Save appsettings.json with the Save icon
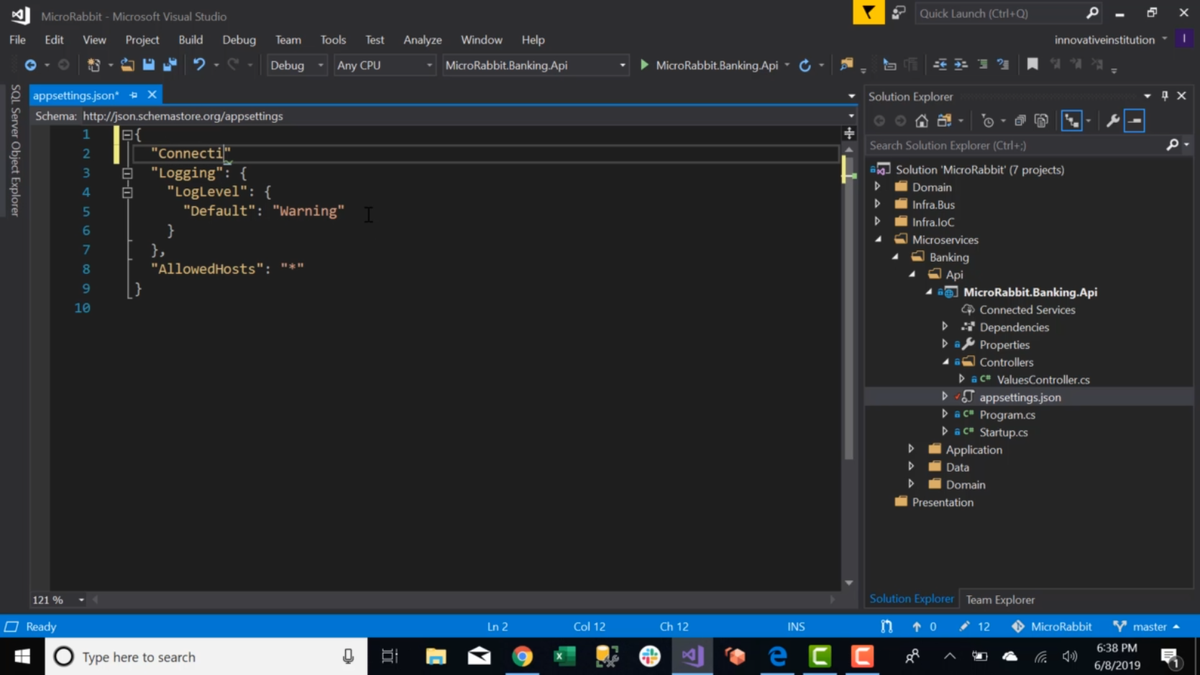 [x=148, y=65]
